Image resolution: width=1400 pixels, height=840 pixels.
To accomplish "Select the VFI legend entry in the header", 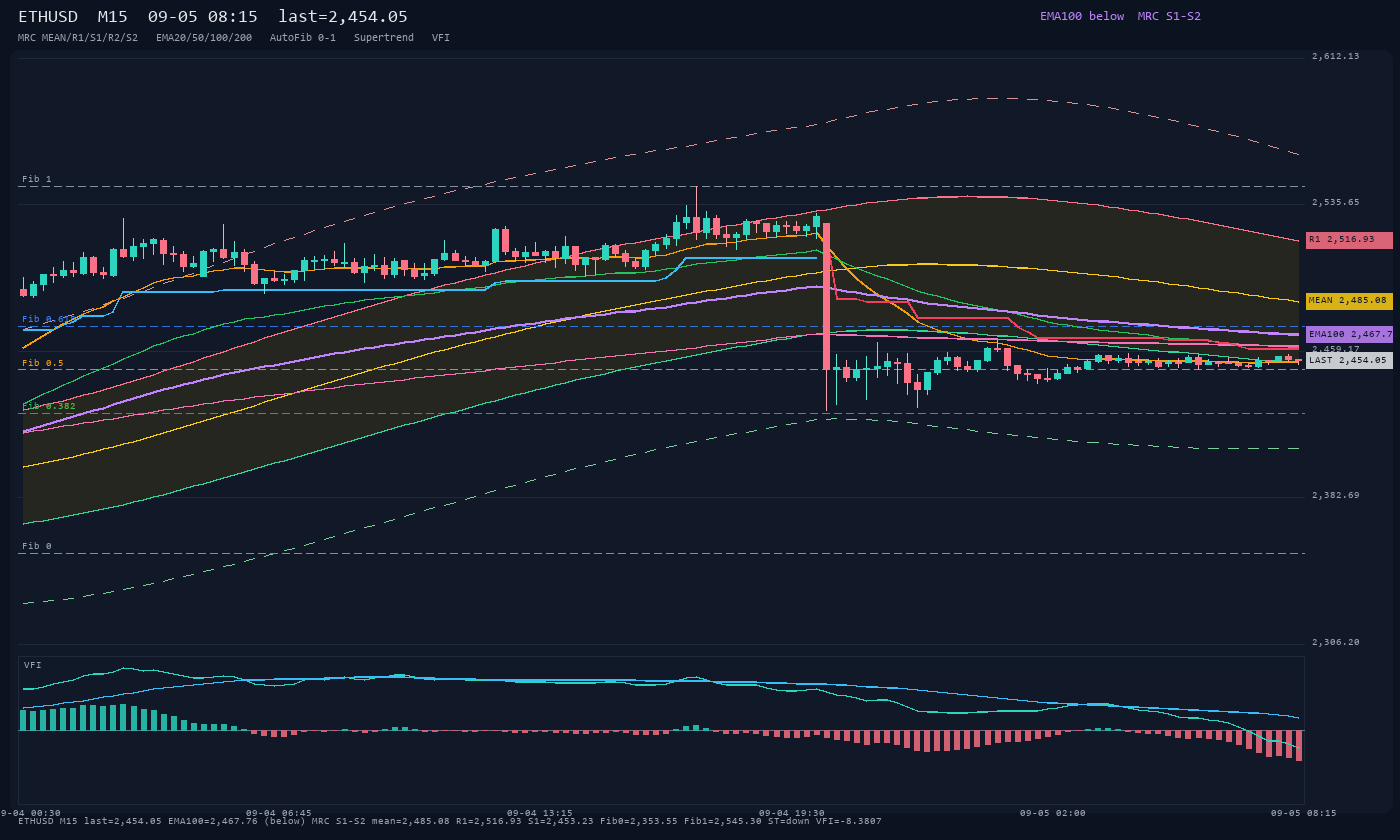I will click(441, 38).
